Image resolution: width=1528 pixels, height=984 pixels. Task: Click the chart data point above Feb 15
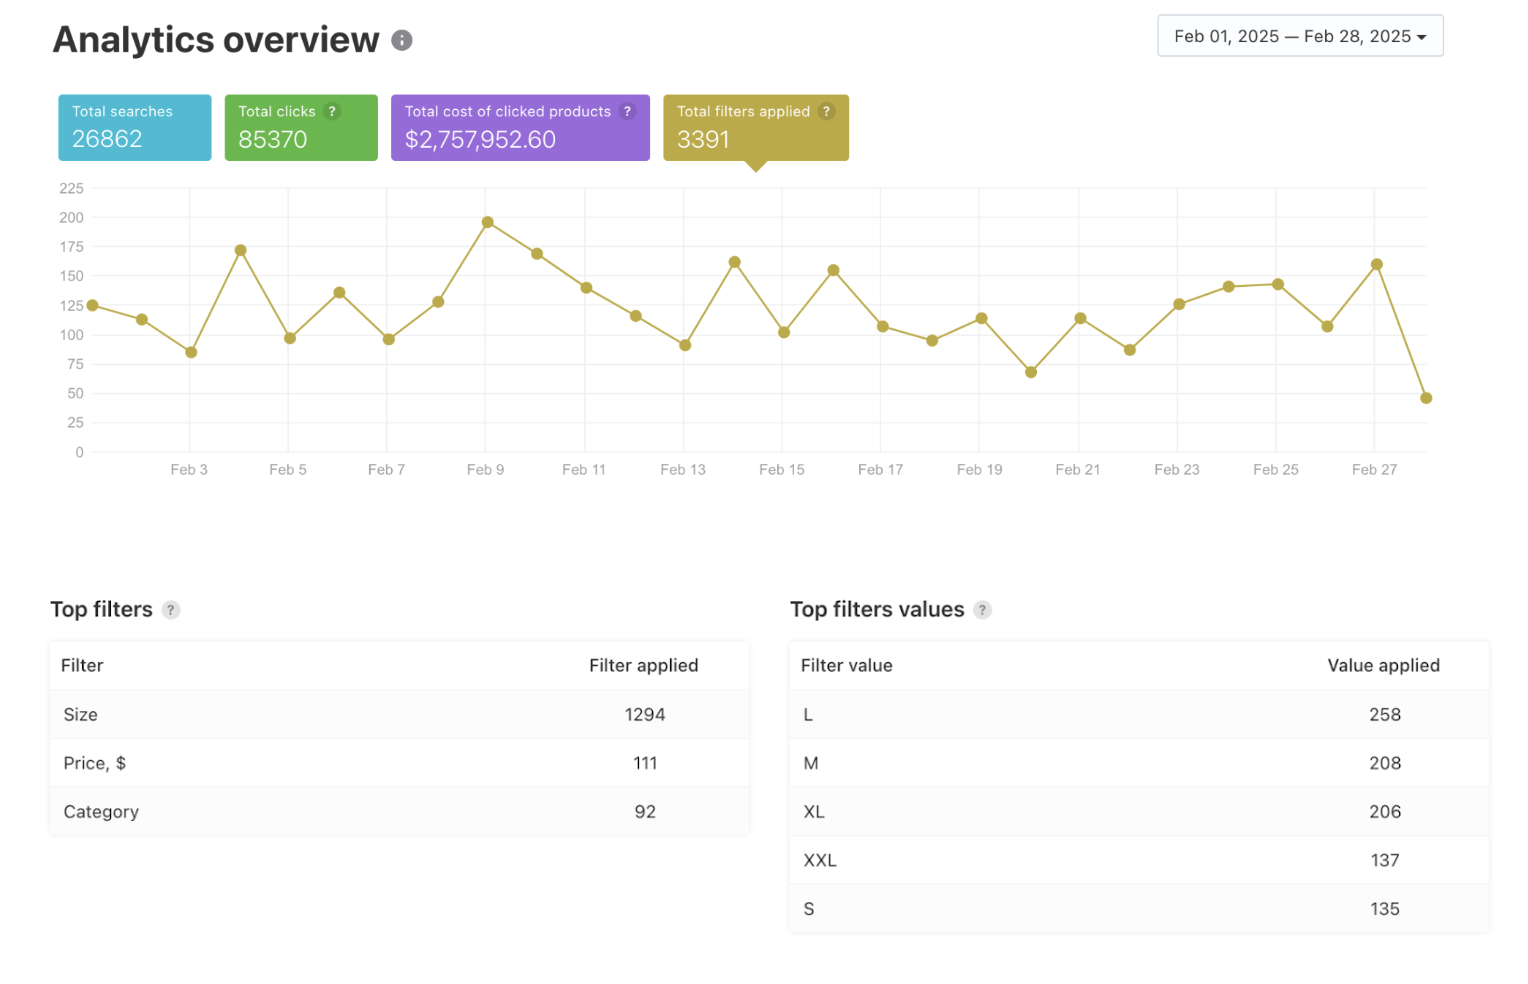[784, 332]
